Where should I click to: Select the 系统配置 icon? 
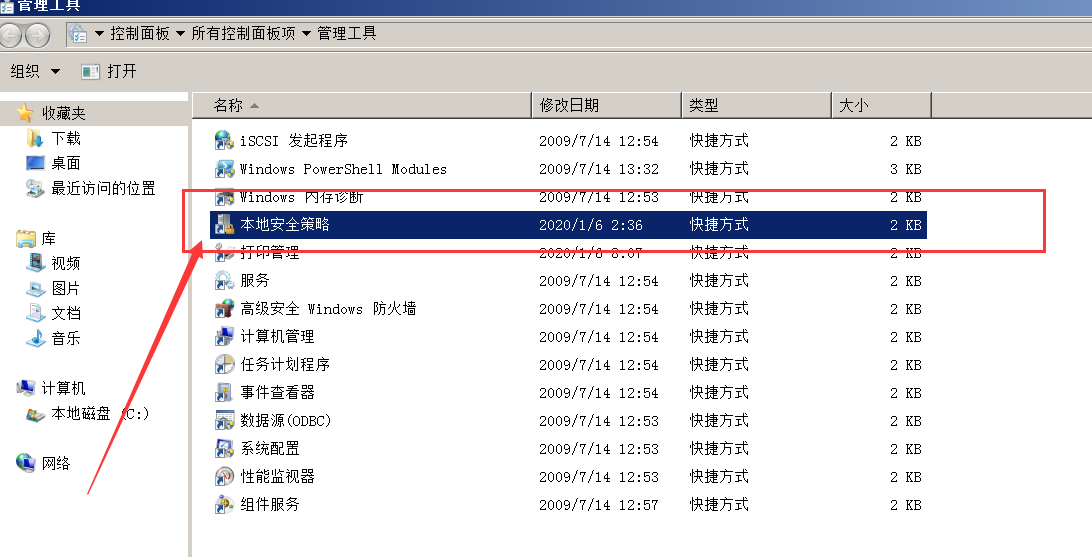[x=224, y=448]
